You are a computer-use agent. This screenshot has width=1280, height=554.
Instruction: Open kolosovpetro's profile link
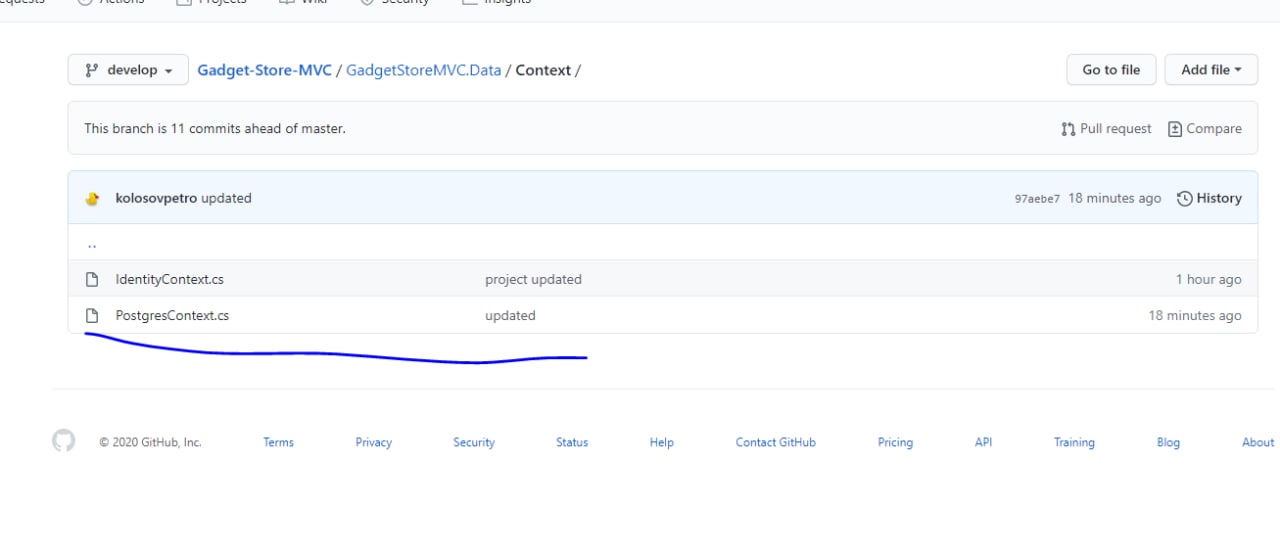[x=156, y=198]
